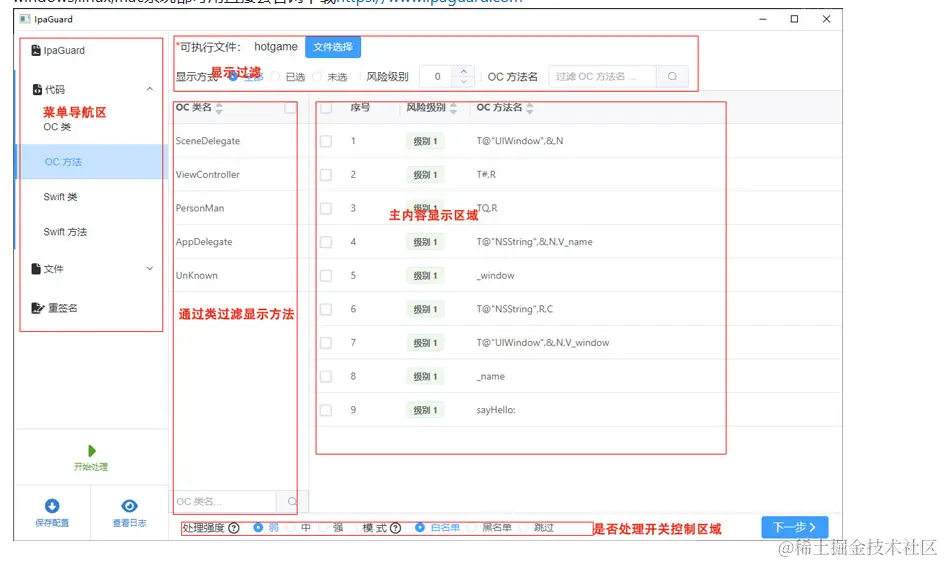The image size is (944, 564).
Task: Click the 过滤 OC 方法名 input field
Action: (603, 76)
